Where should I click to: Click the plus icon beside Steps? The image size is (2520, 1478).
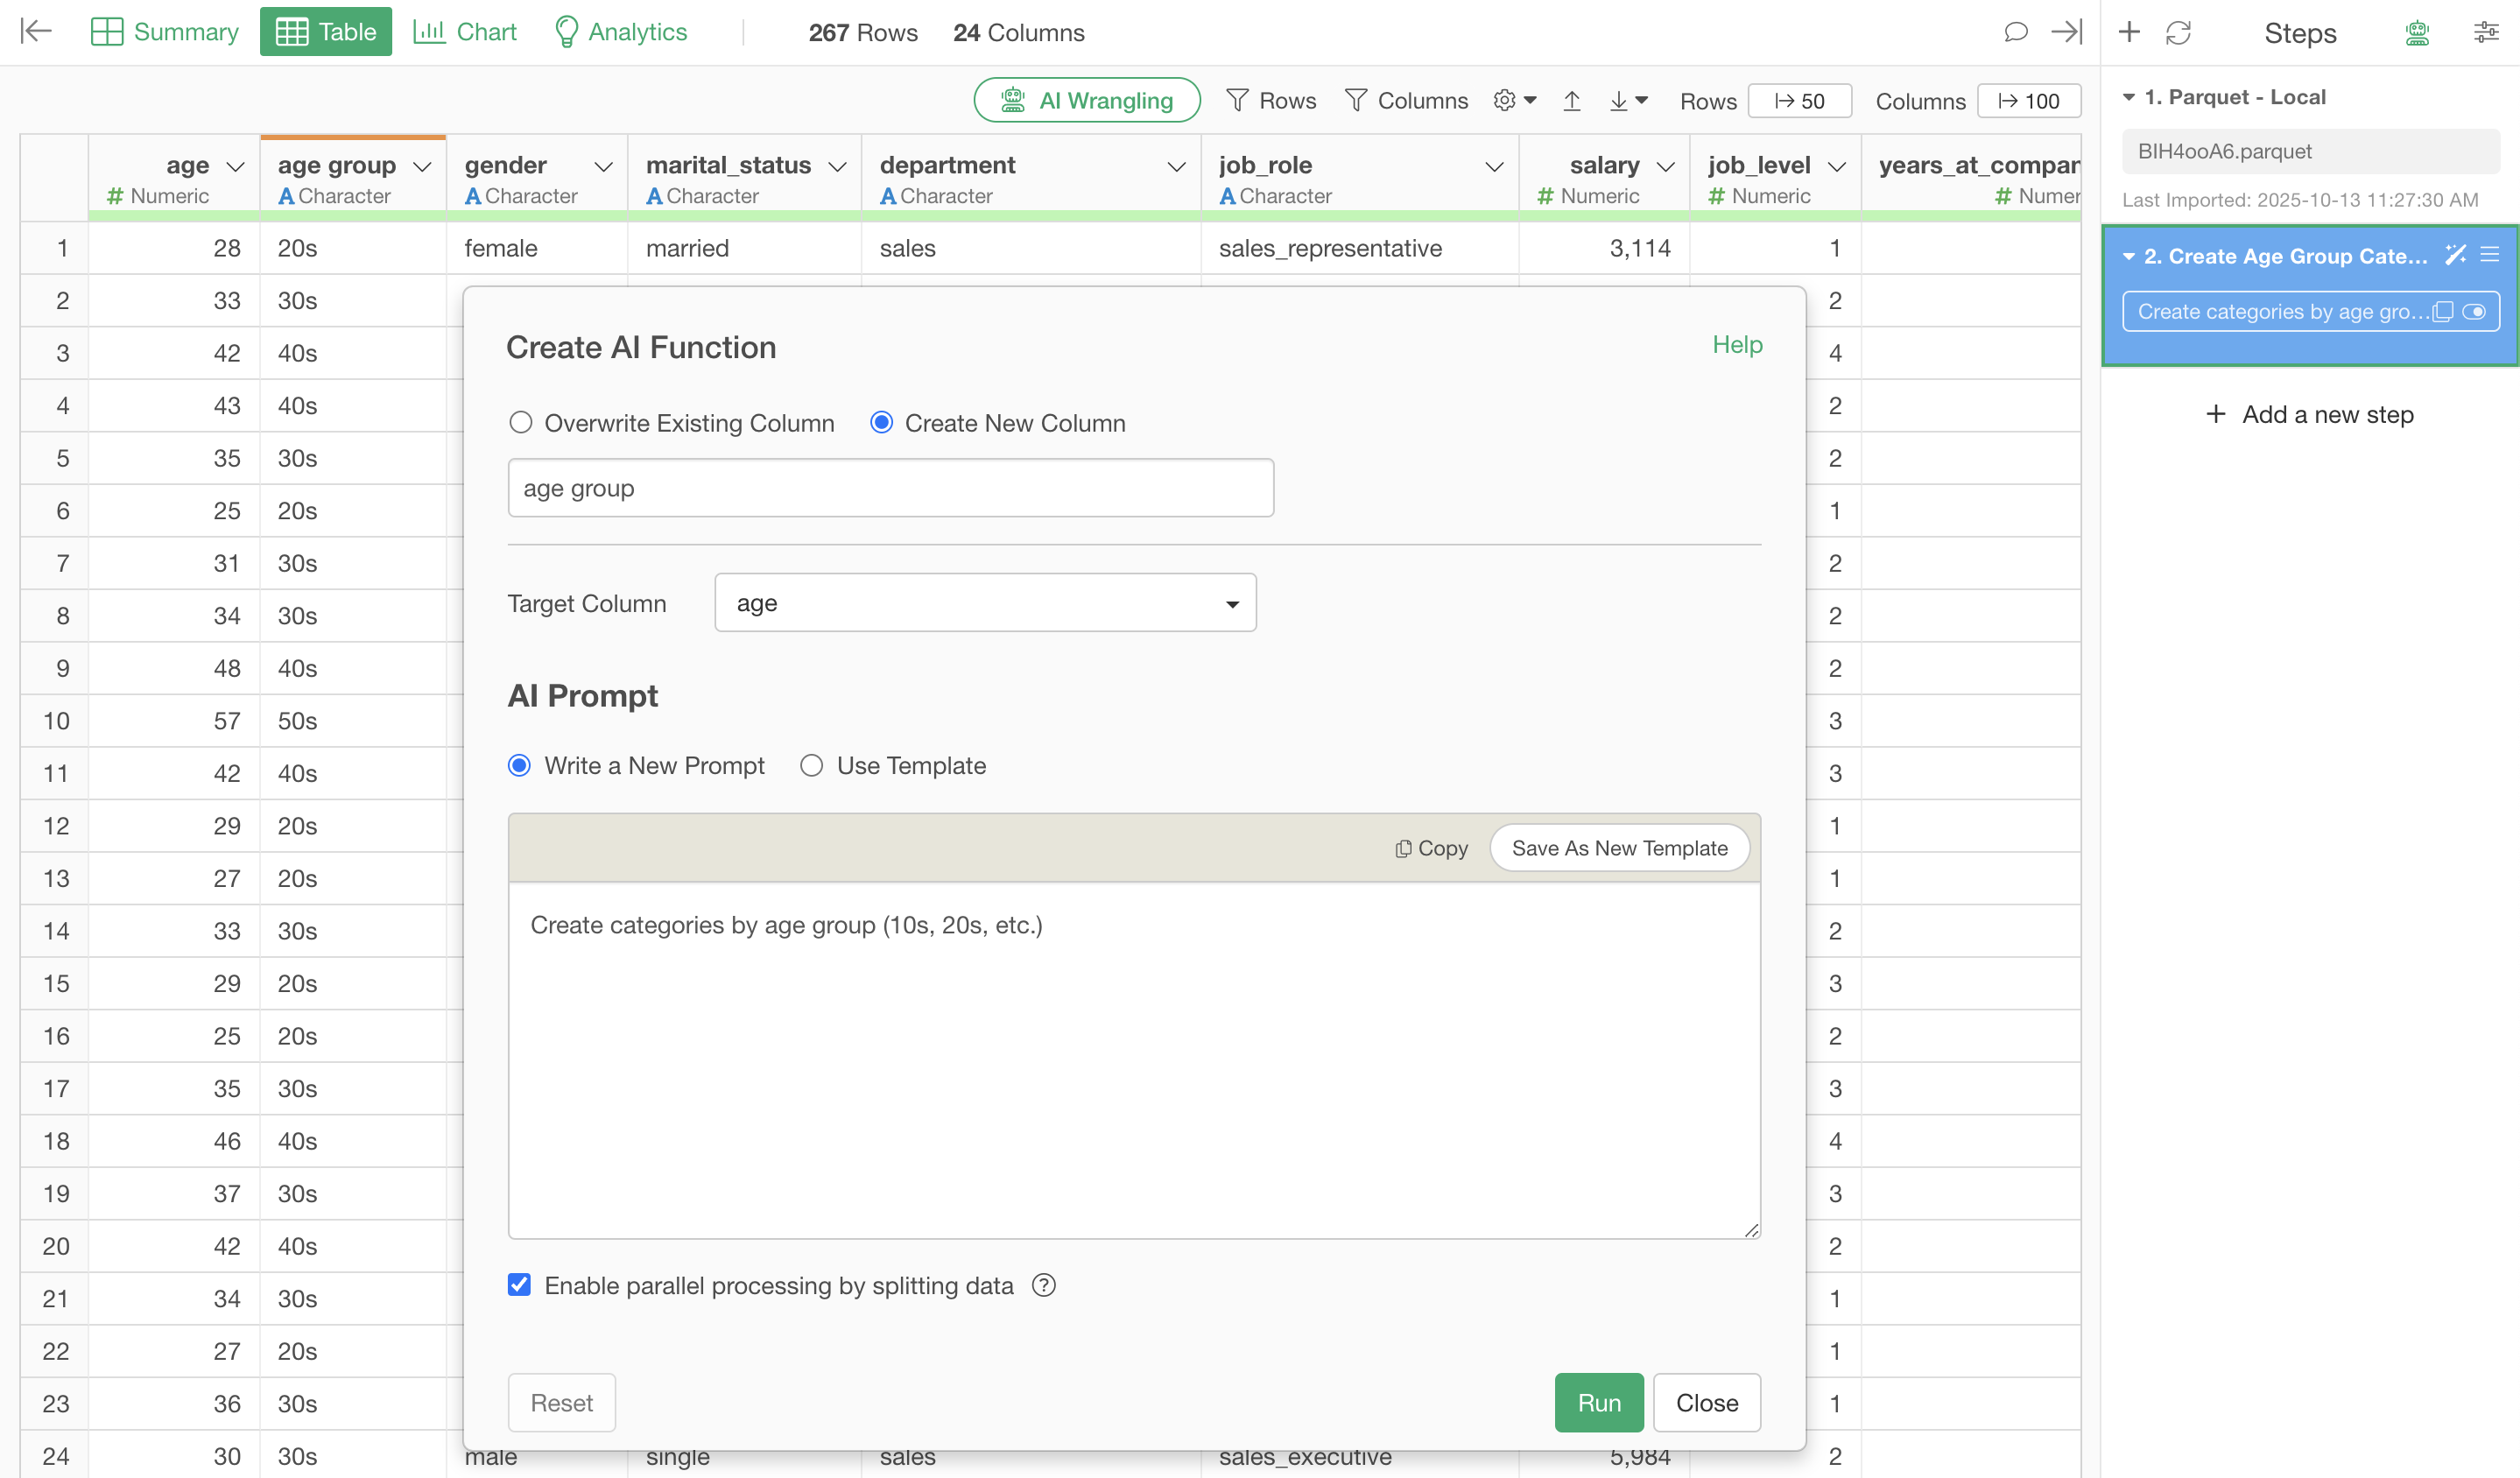2129,32
